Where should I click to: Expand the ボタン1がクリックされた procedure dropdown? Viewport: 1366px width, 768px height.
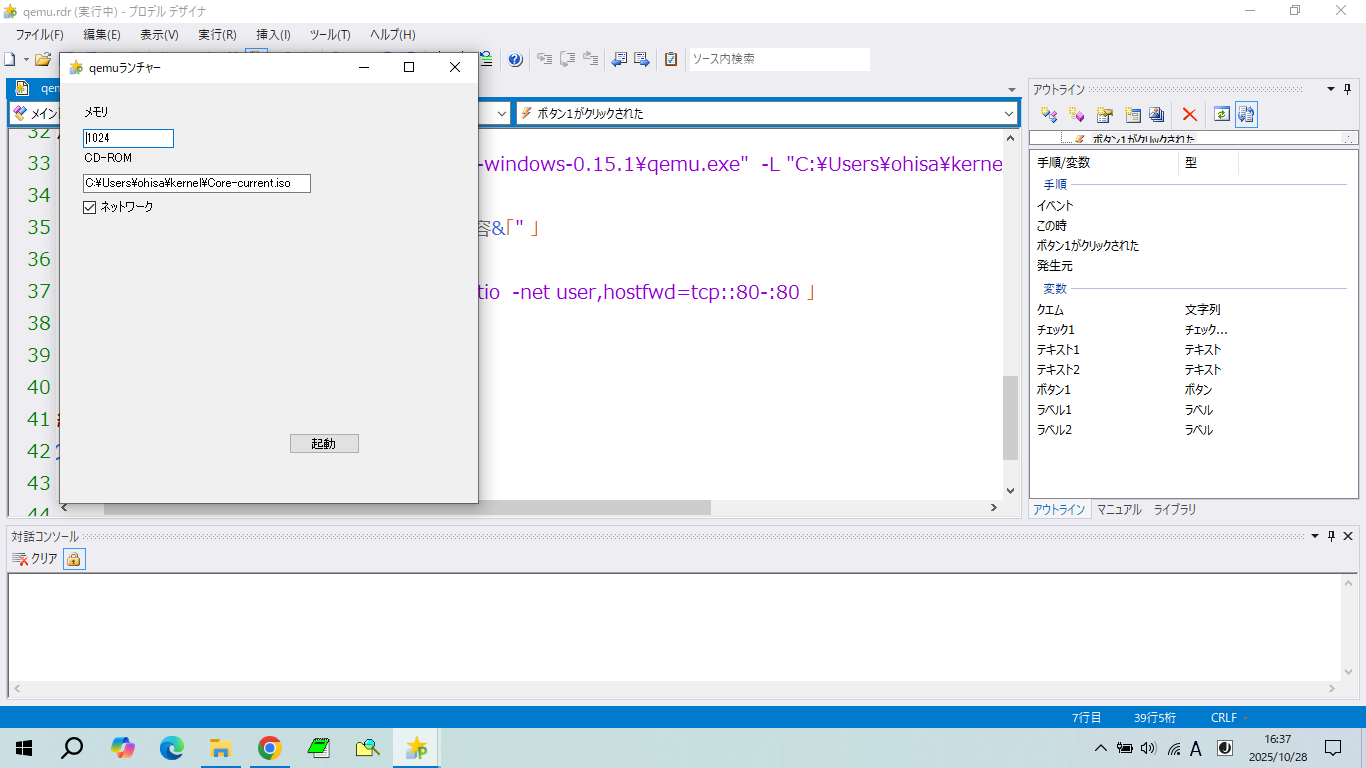click(1008, 114)
